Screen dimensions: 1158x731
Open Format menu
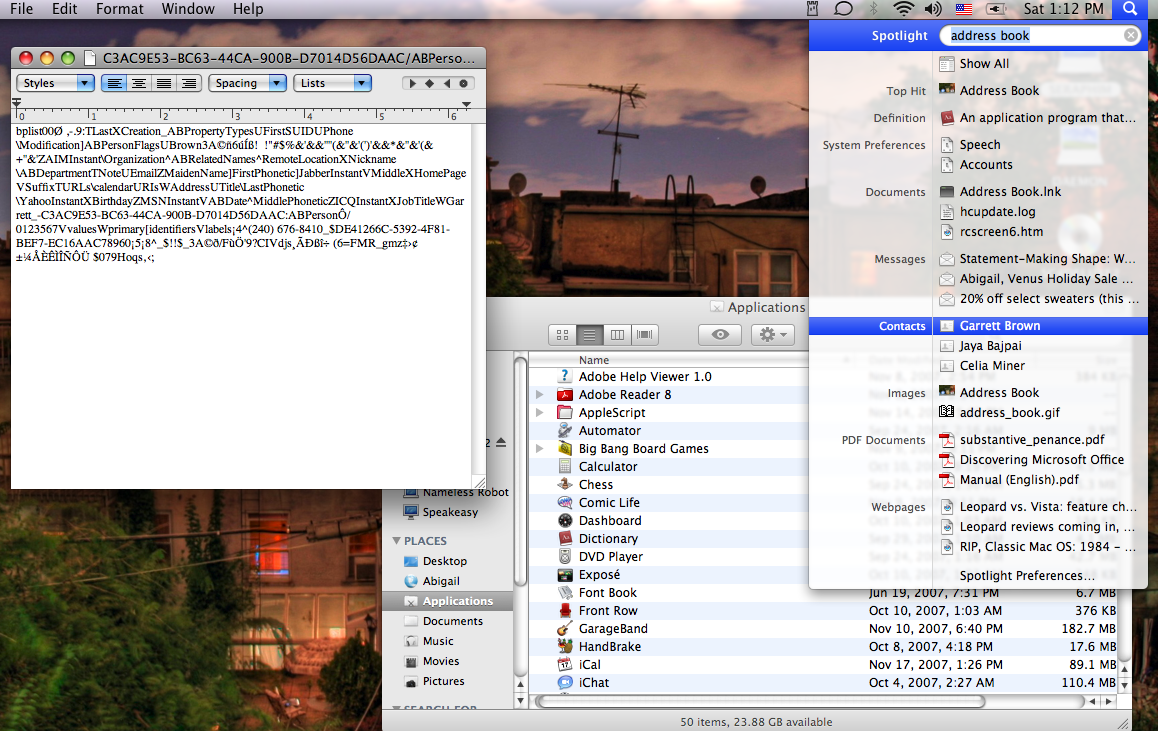click(x=120, y=9)
